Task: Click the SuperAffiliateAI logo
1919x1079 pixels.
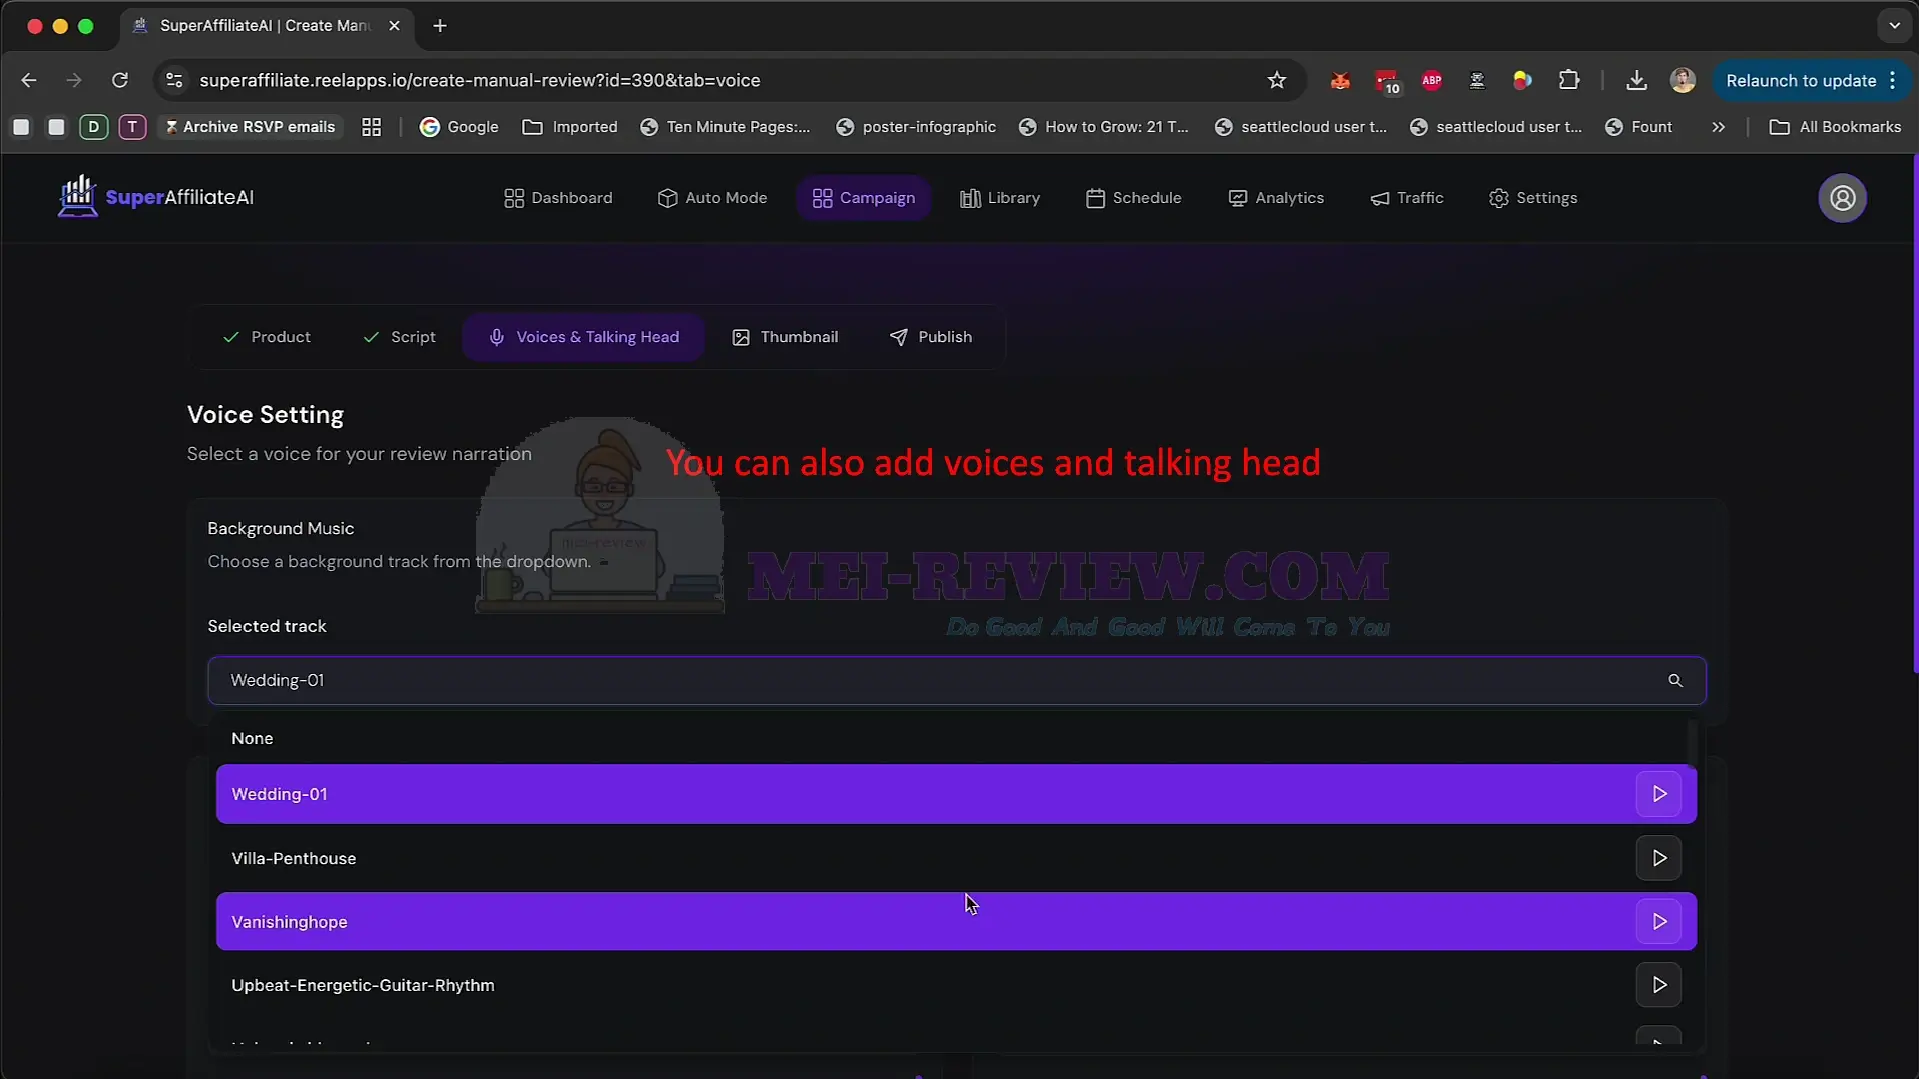Action: click(156, 197)
